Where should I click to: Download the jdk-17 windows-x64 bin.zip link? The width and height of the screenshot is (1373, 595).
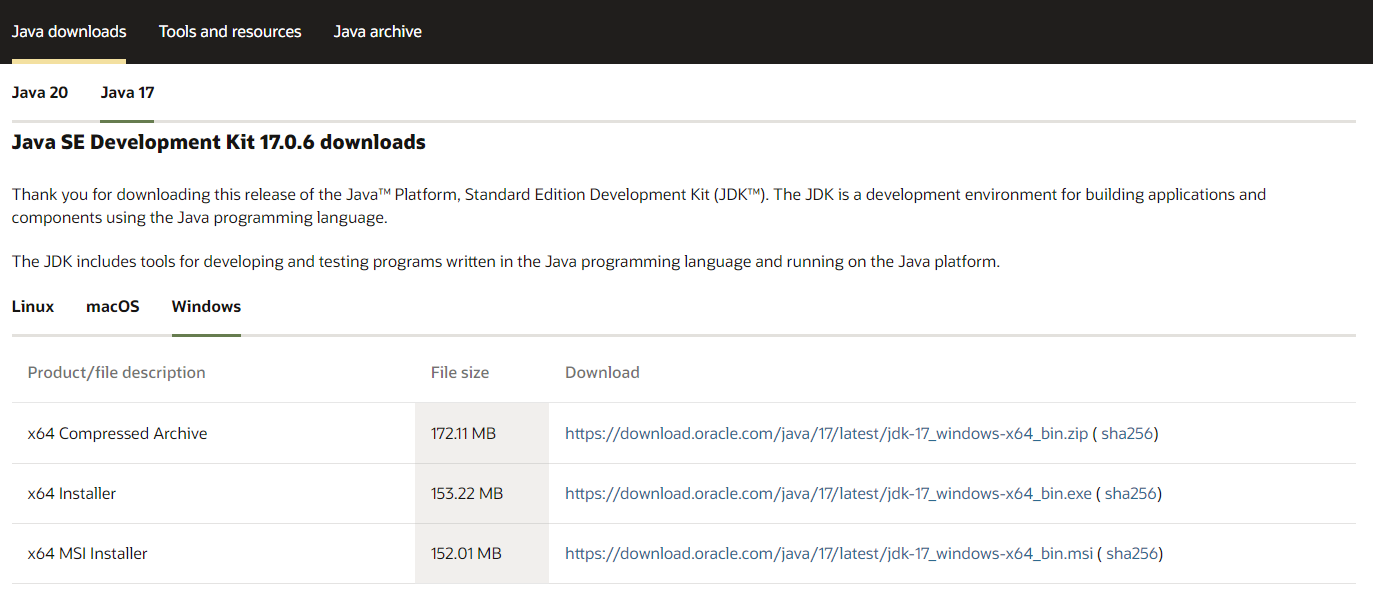tap(826, 434)
